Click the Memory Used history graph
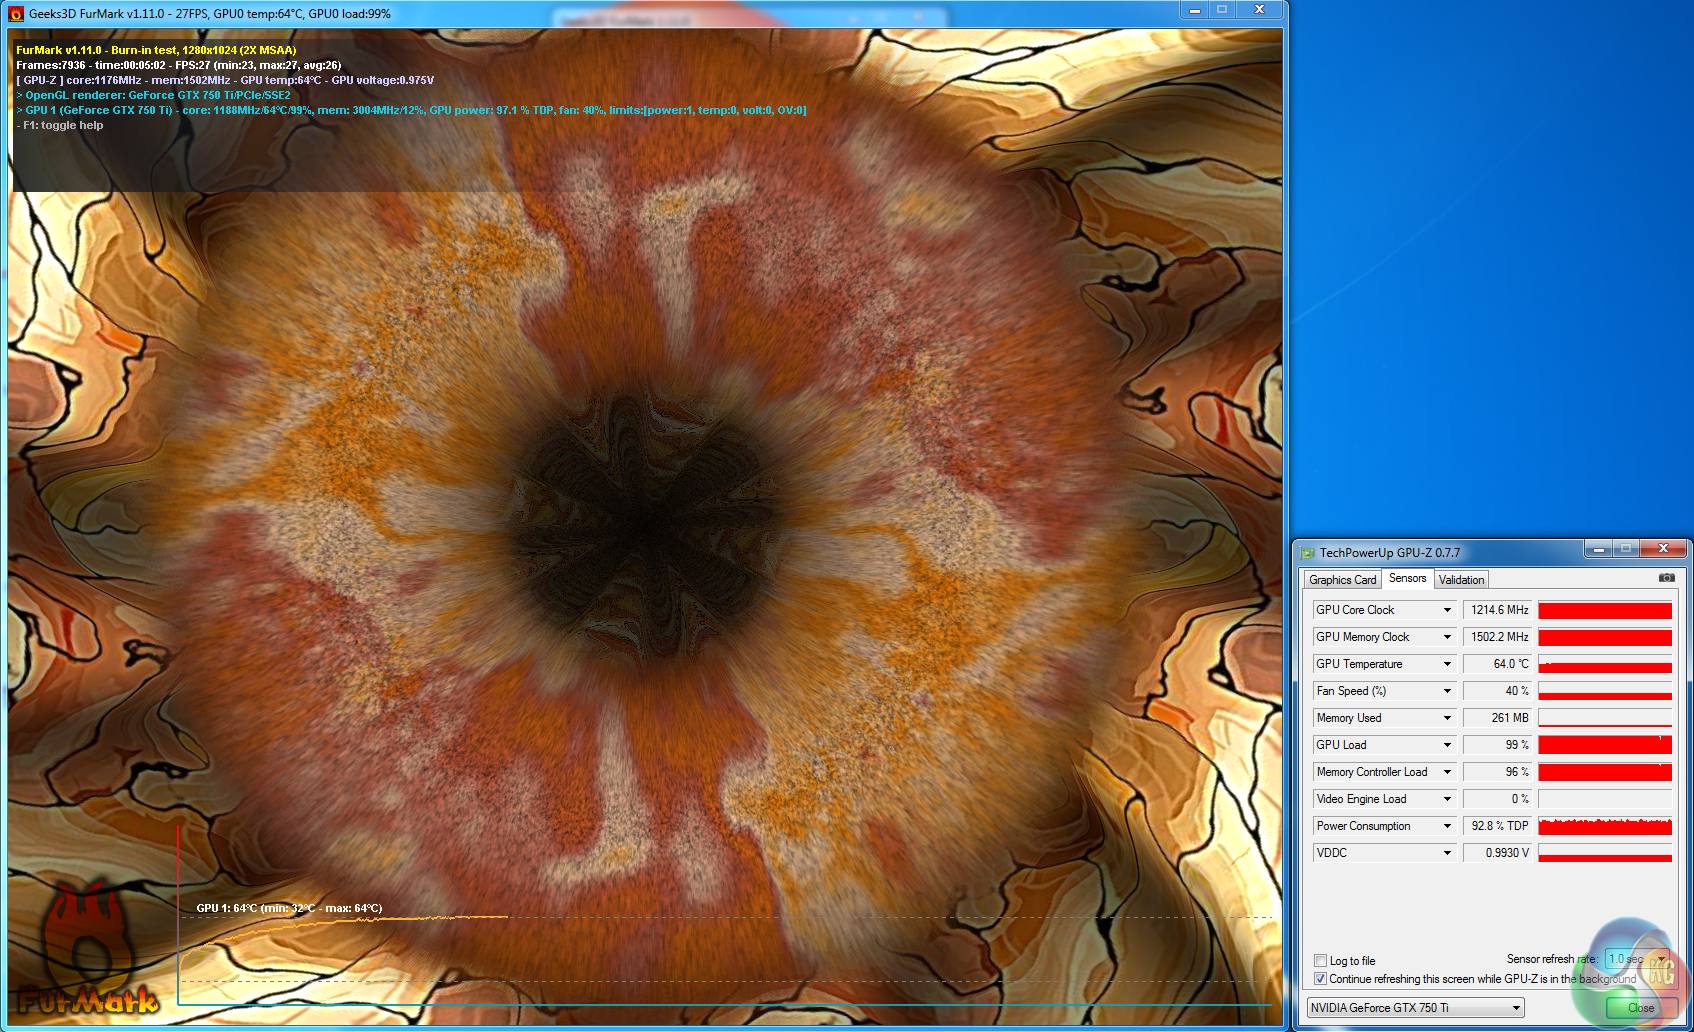This screenshot has width=1694, height=1032. (1605, 718)
